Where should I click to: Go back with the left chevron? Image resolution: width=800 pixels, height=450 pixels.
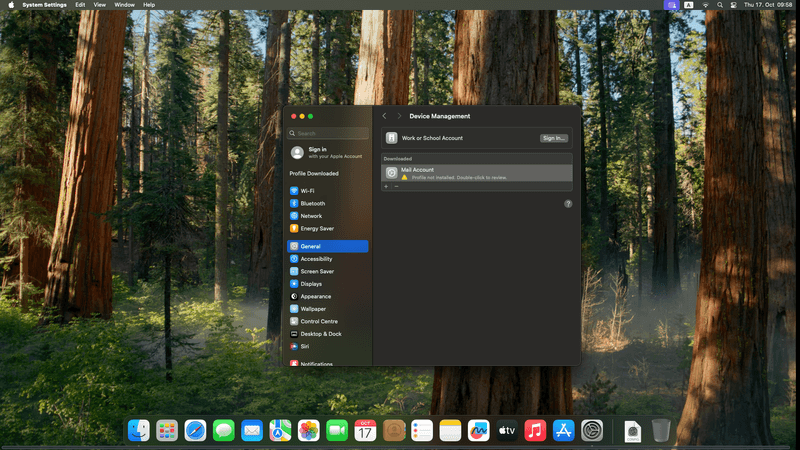[384, 116]
